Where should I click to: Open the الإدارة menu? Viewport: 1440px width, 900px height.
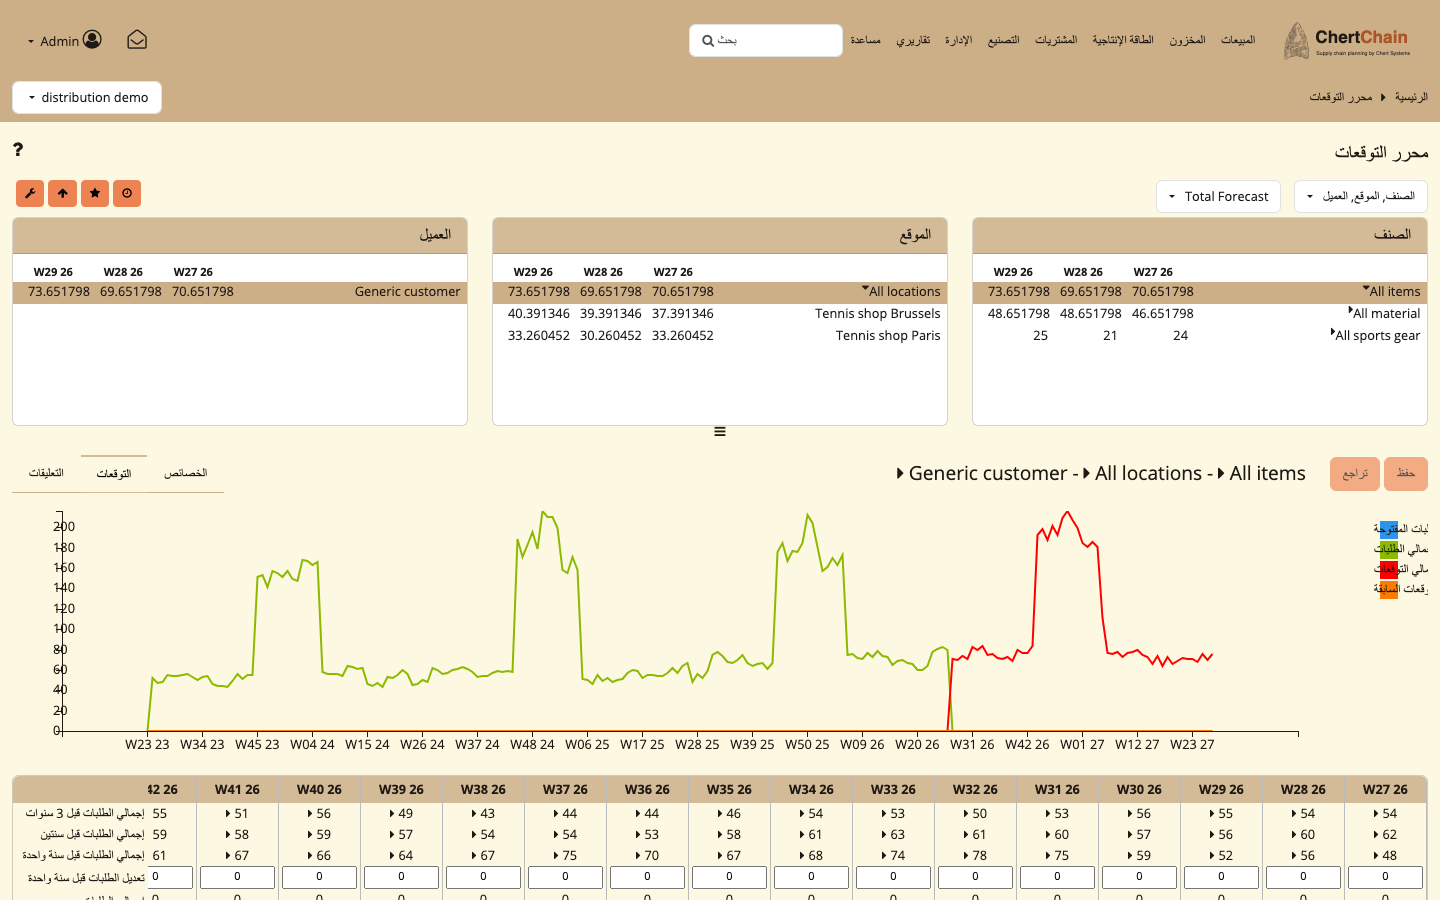[958, 40]
